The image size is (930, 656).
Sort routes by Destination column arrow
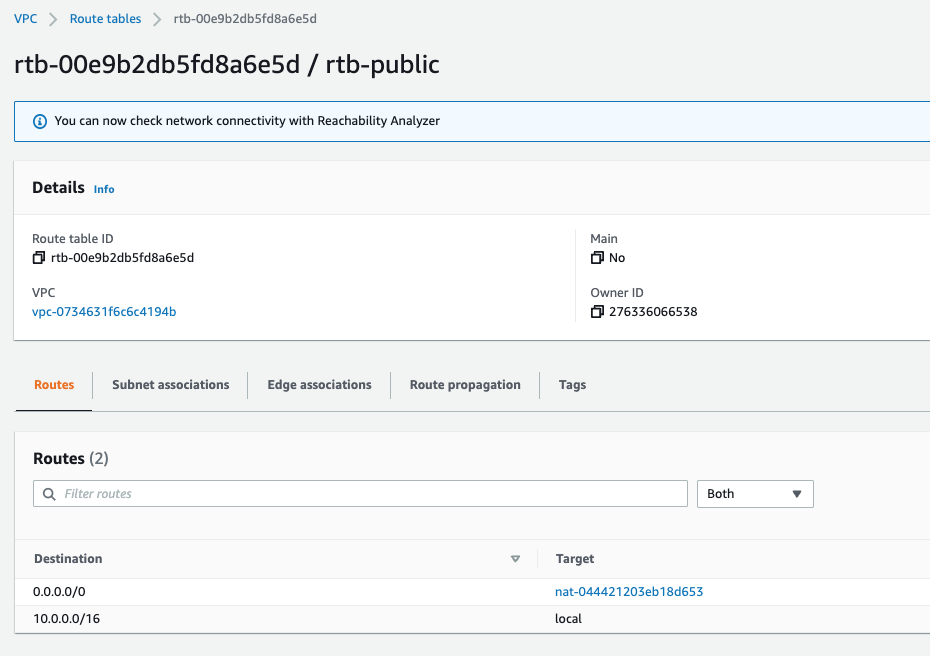(x=515, y=559)
